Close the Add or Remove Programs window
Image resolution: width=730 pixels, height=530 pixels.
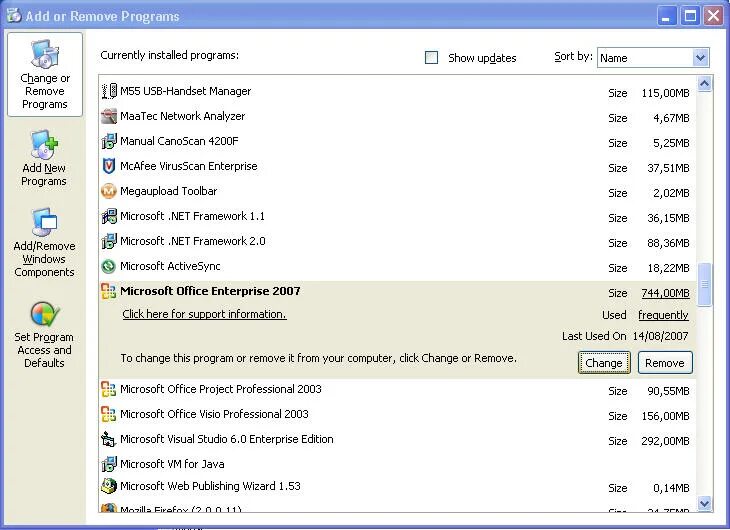click(713, 17)
